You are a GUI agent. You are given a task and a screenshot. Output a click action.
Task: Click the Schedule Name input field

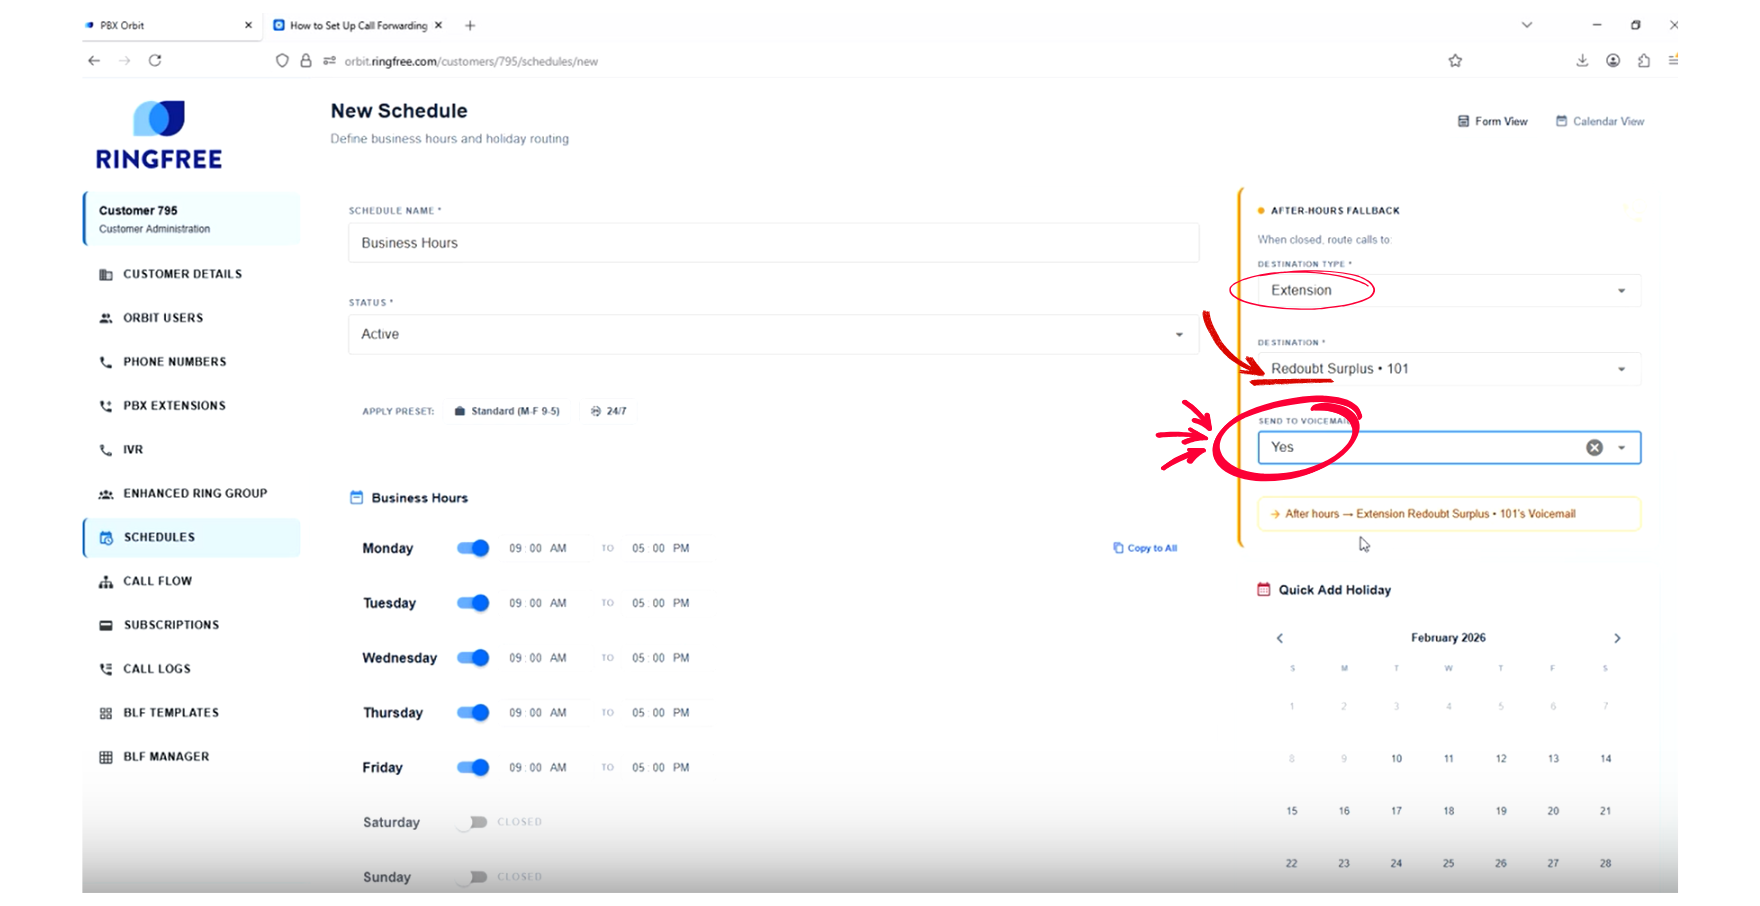(773, 243)
